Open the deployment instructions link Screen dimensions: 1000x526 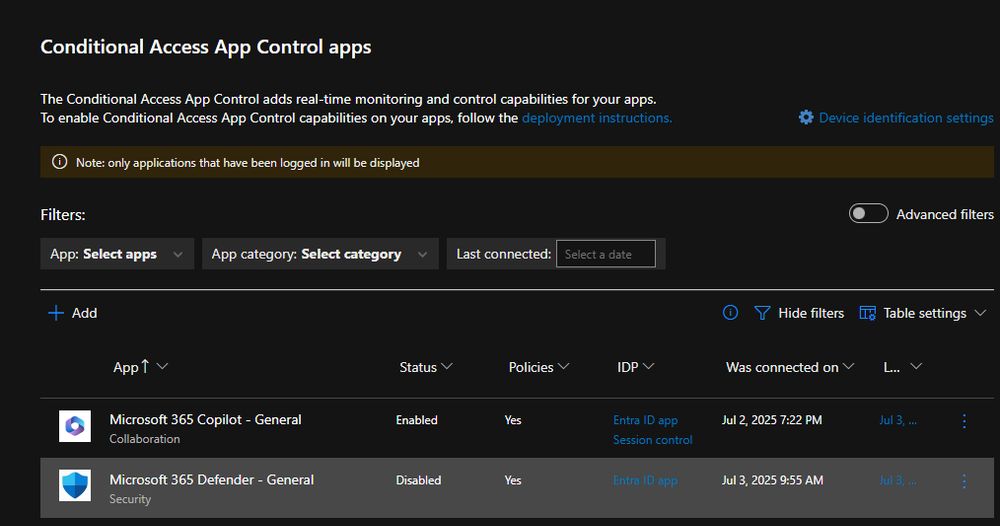[x=597, y=118]
